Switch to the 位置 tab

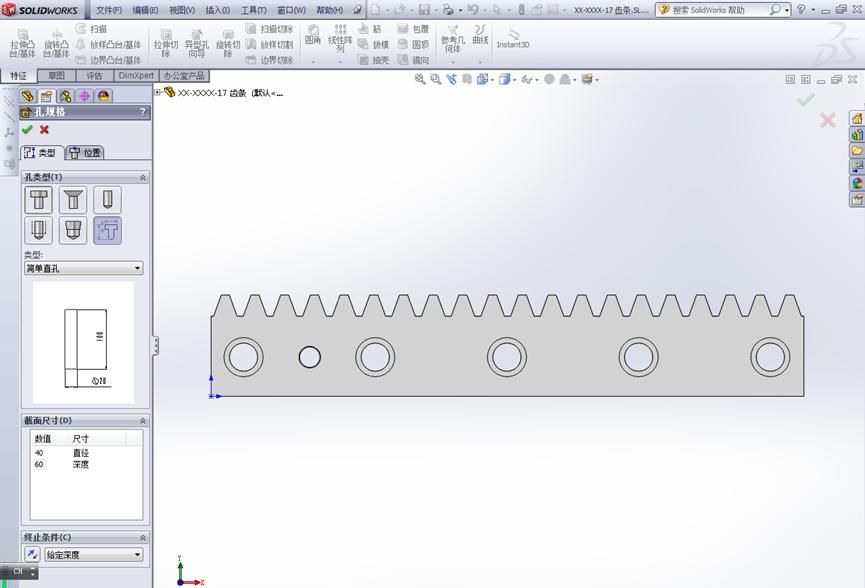84,152
